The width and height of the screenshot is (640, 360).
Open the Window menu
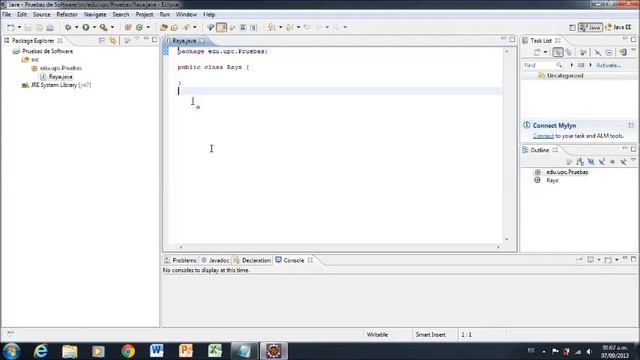pyautogui.click(x=186, y=14)
